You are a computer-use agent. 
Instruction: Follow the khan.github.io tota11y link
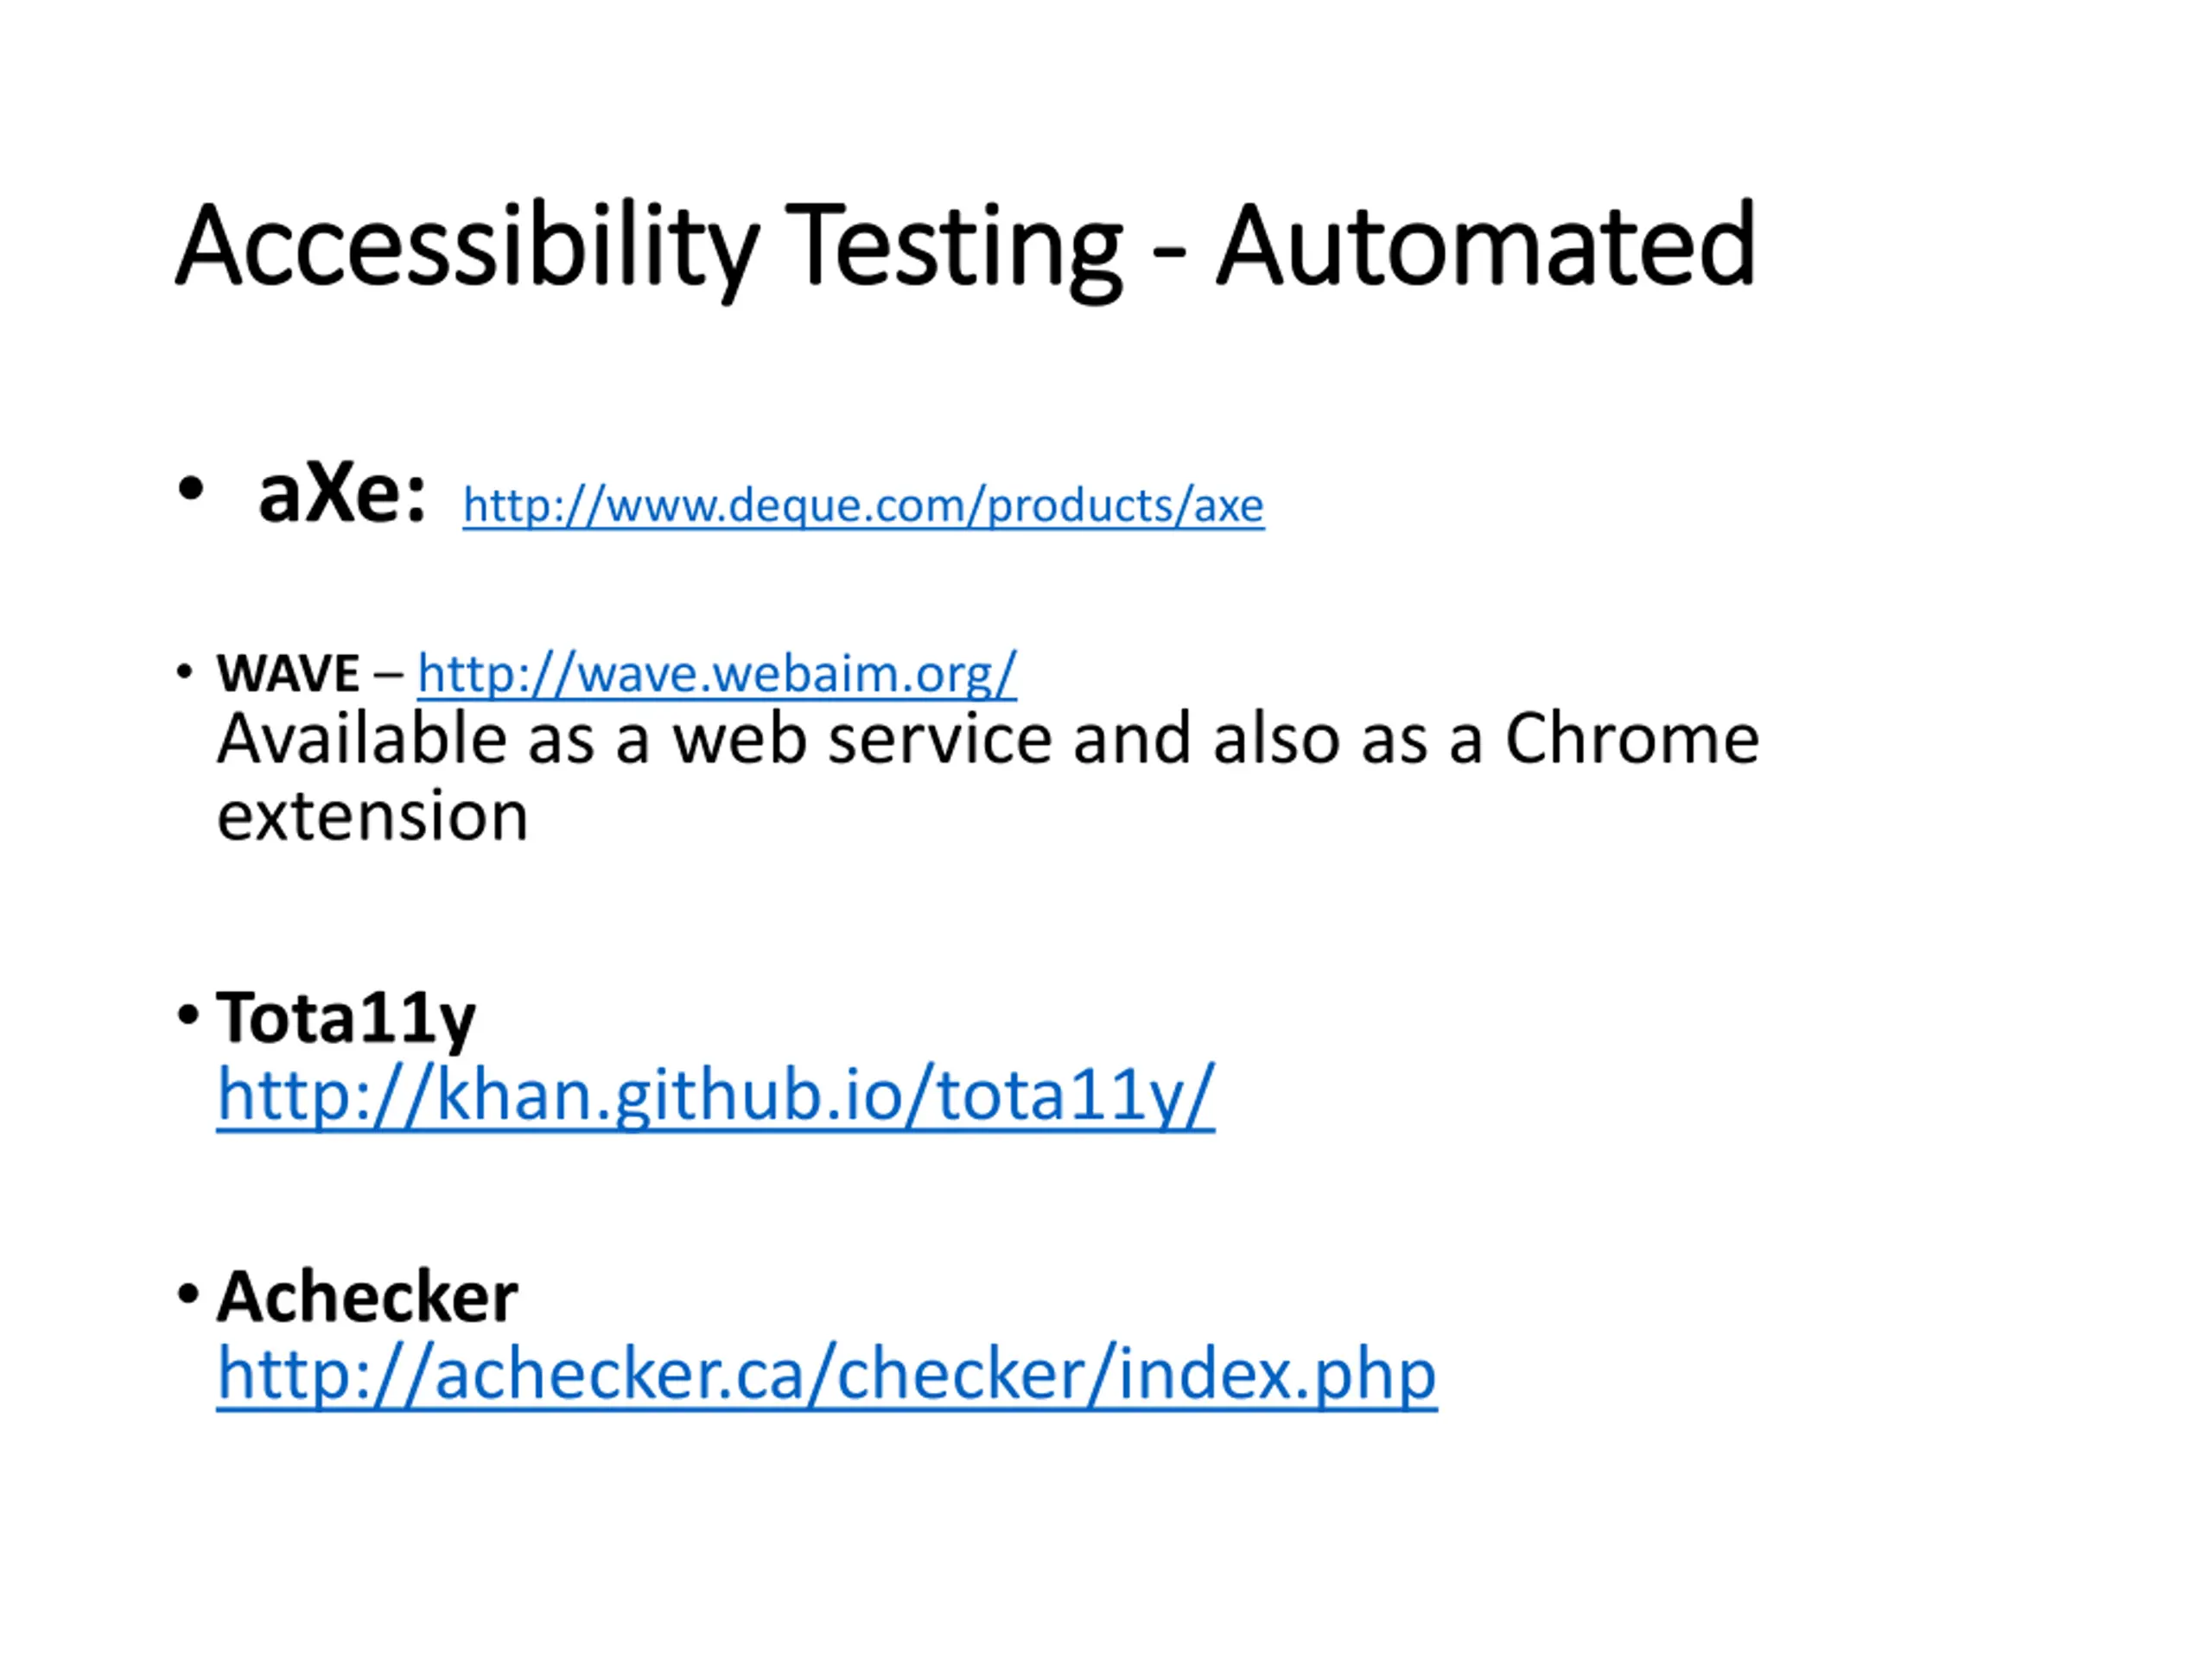715,1095
